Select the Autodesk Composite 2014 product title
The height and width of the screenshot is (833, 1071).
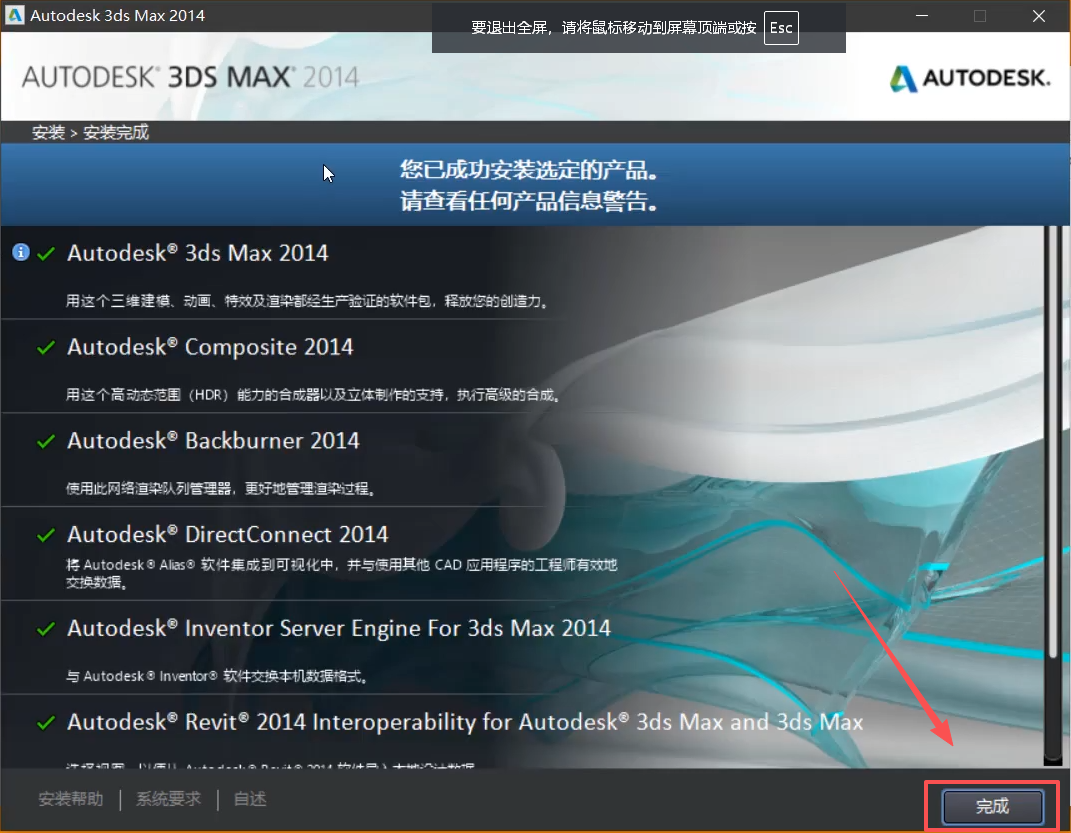[210, 348]
